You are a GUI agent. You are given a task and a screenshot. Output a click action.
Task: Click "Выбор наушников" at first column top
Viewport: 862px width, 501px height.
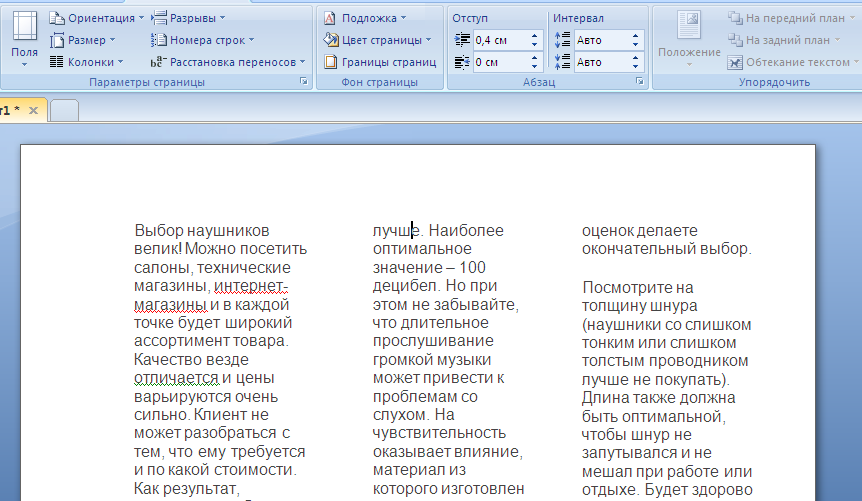point(202,230)
